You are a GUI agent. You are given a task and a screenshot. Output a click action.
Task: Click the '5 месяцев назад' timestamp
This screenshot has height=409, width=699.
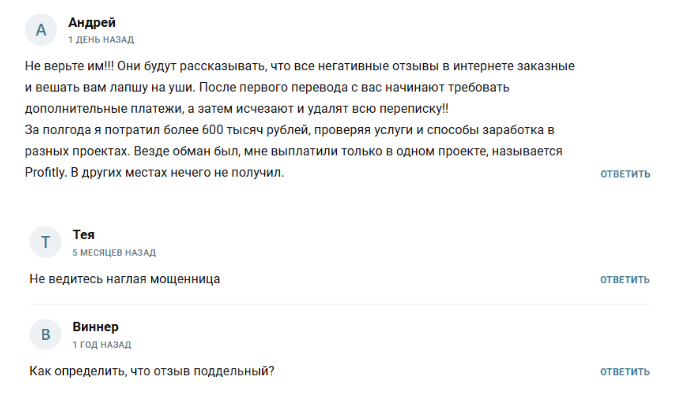pyautogui.click(x=114, y=252)
